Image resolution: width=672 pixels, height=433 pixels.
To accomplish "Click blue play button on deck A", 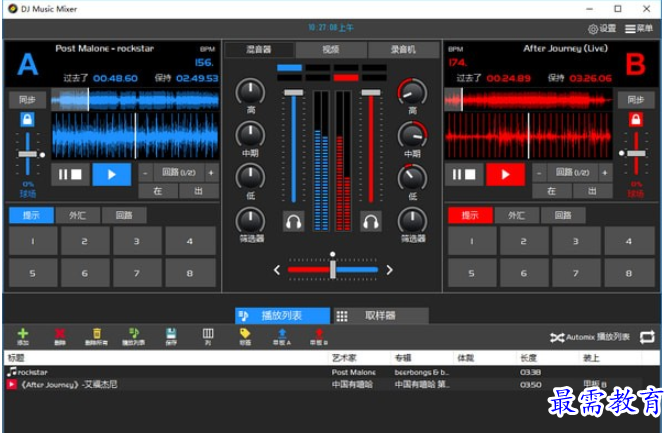I will pyautogui.click(x=112, y=174).
